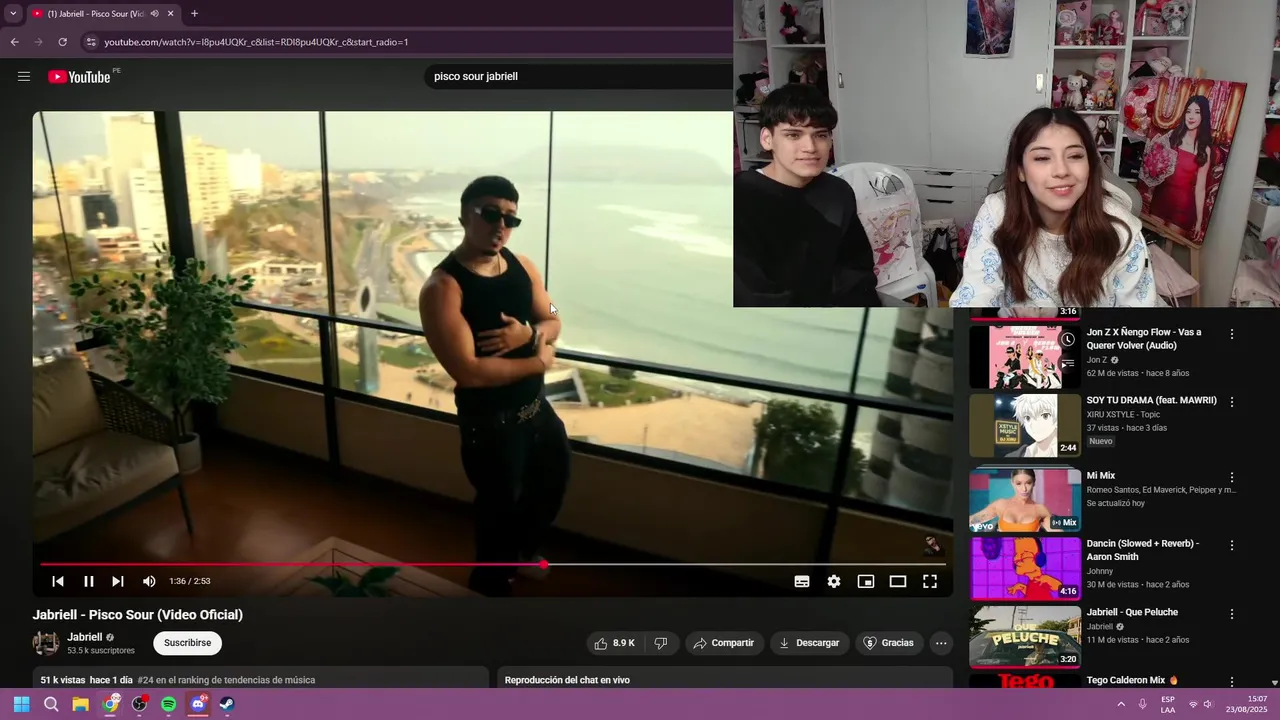Subscribe to Jabriell with Suscribirse
The image size is (1280, 720).
pos(188,643)
